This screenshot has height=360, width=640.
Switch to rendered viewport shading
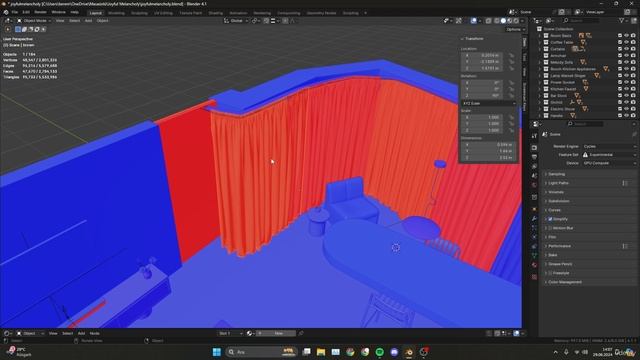[516, 20]
